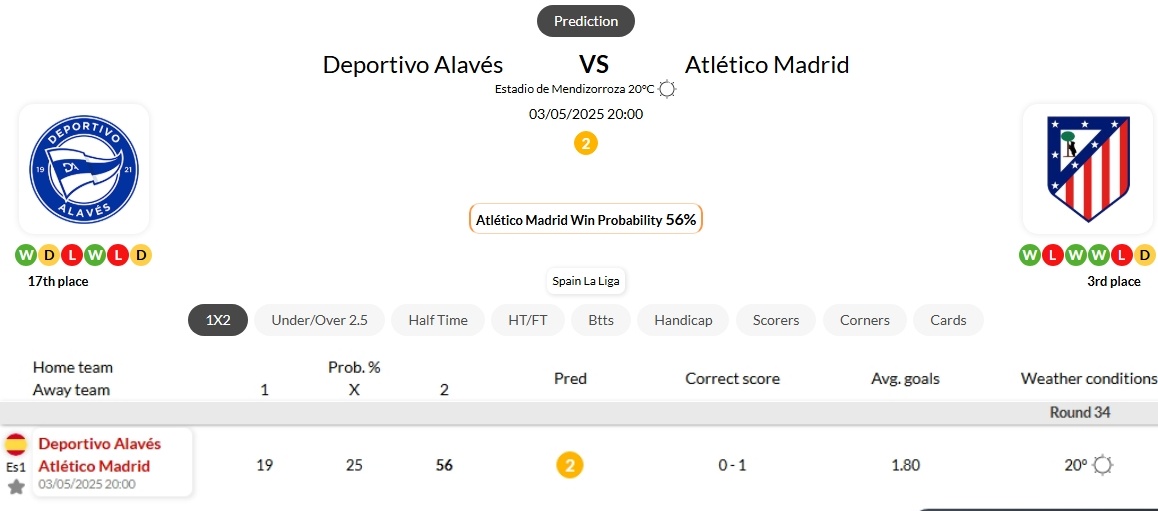Screen dimensions: 1158x511
Task: Click Atlético Madrid's last yellow D form badge
Action: tap(1144, 256)
